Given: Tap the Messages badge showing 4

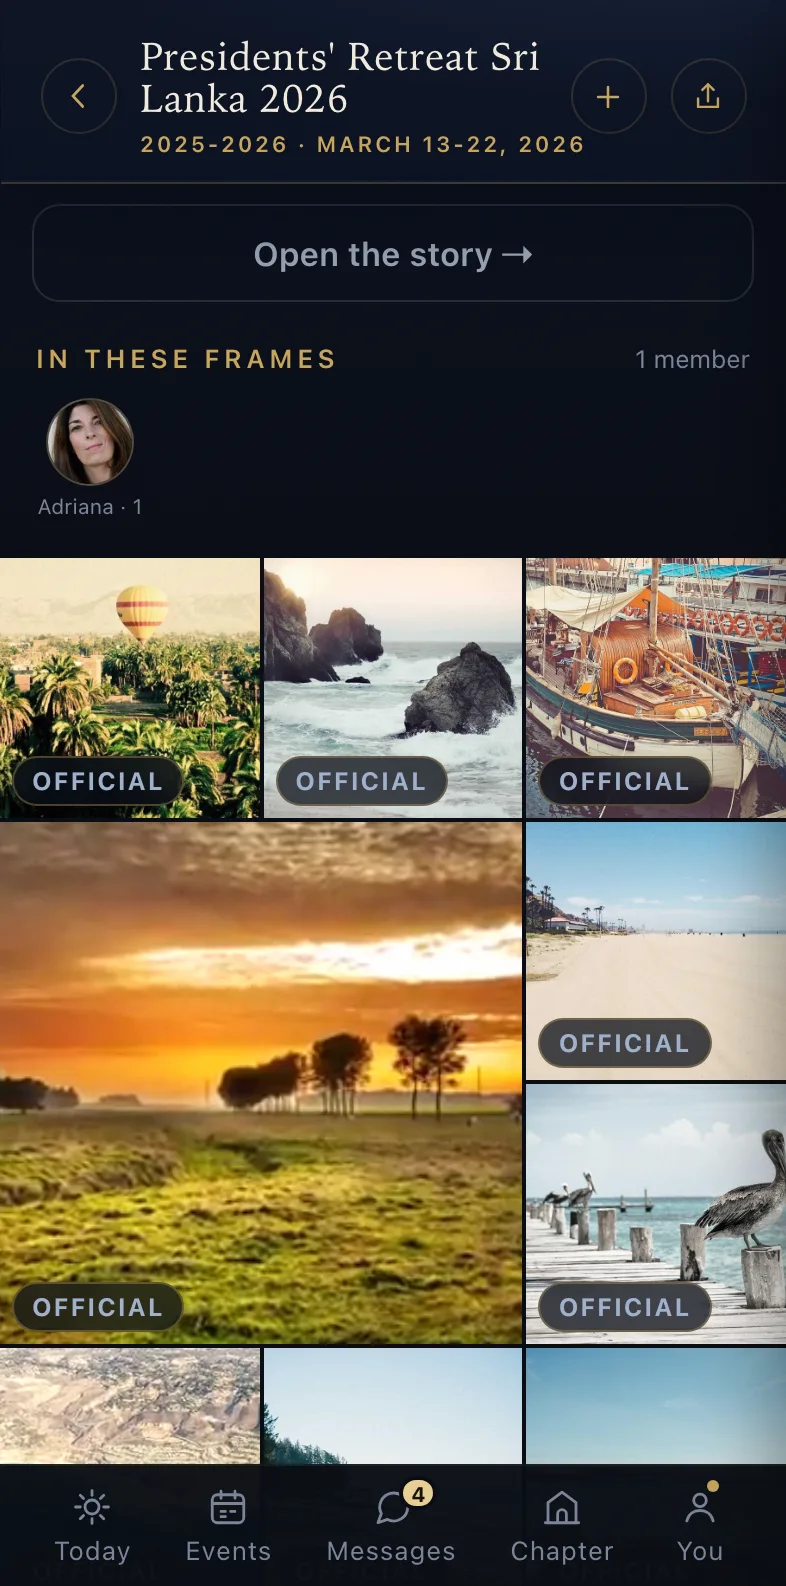Looking at the screenshot, I should click(418, 1494).
